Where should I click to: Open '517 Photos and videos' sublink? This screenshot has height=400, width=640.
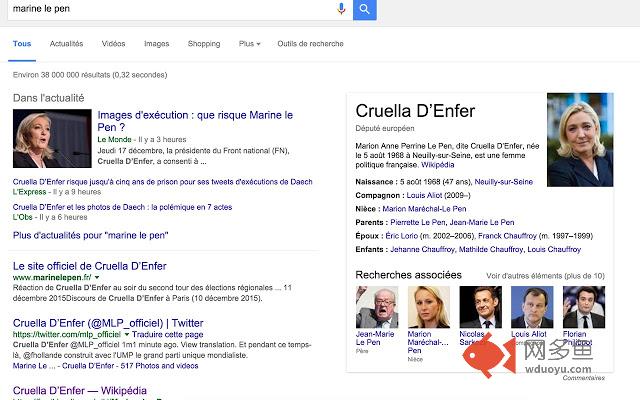click(x=160, y=366)
